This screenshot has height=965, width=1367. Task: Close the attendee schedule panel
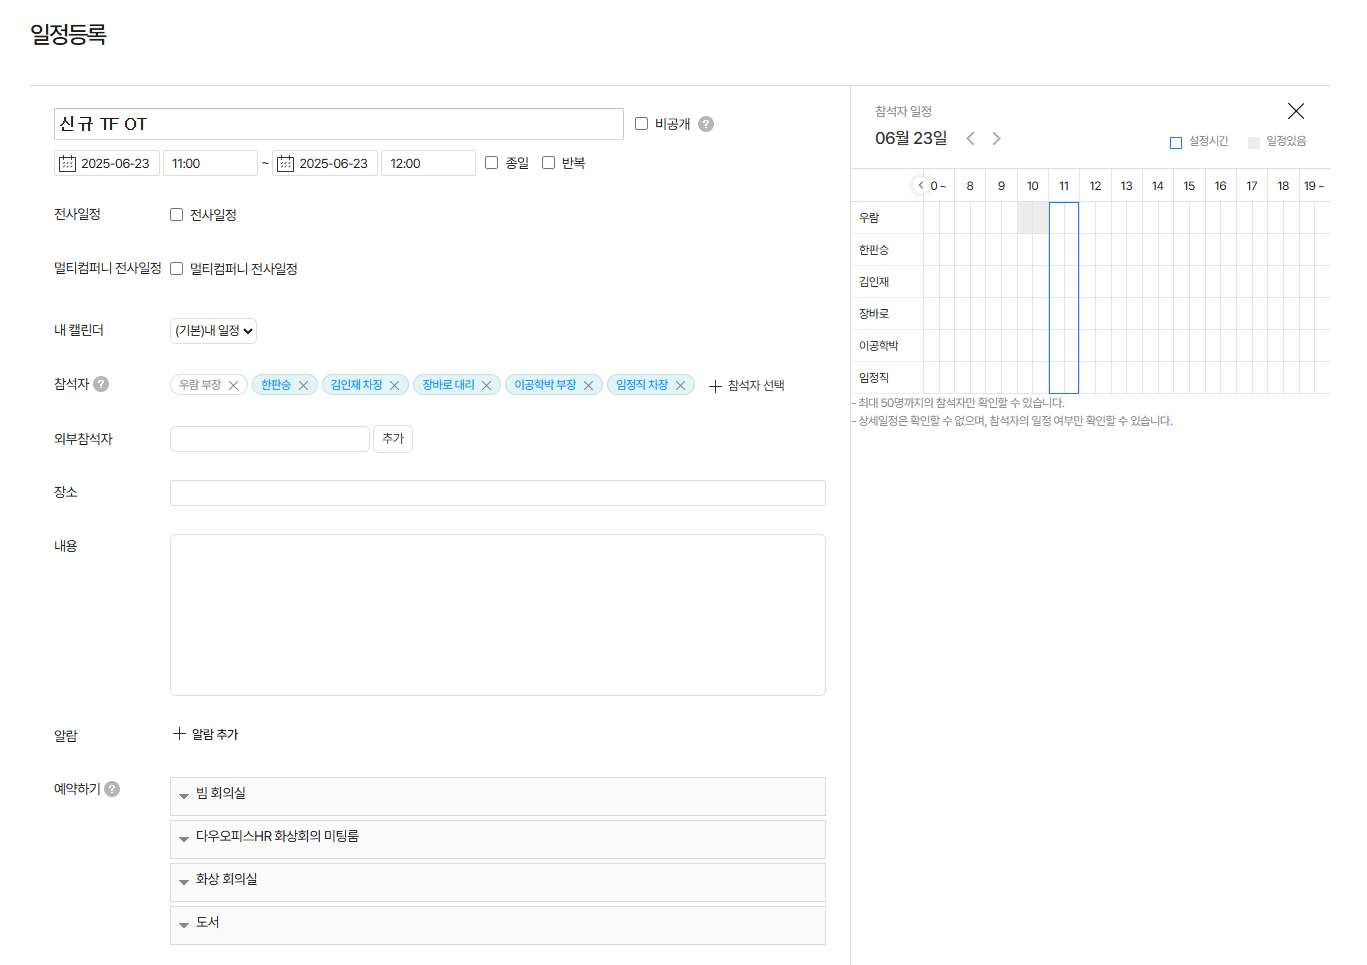1295,111
